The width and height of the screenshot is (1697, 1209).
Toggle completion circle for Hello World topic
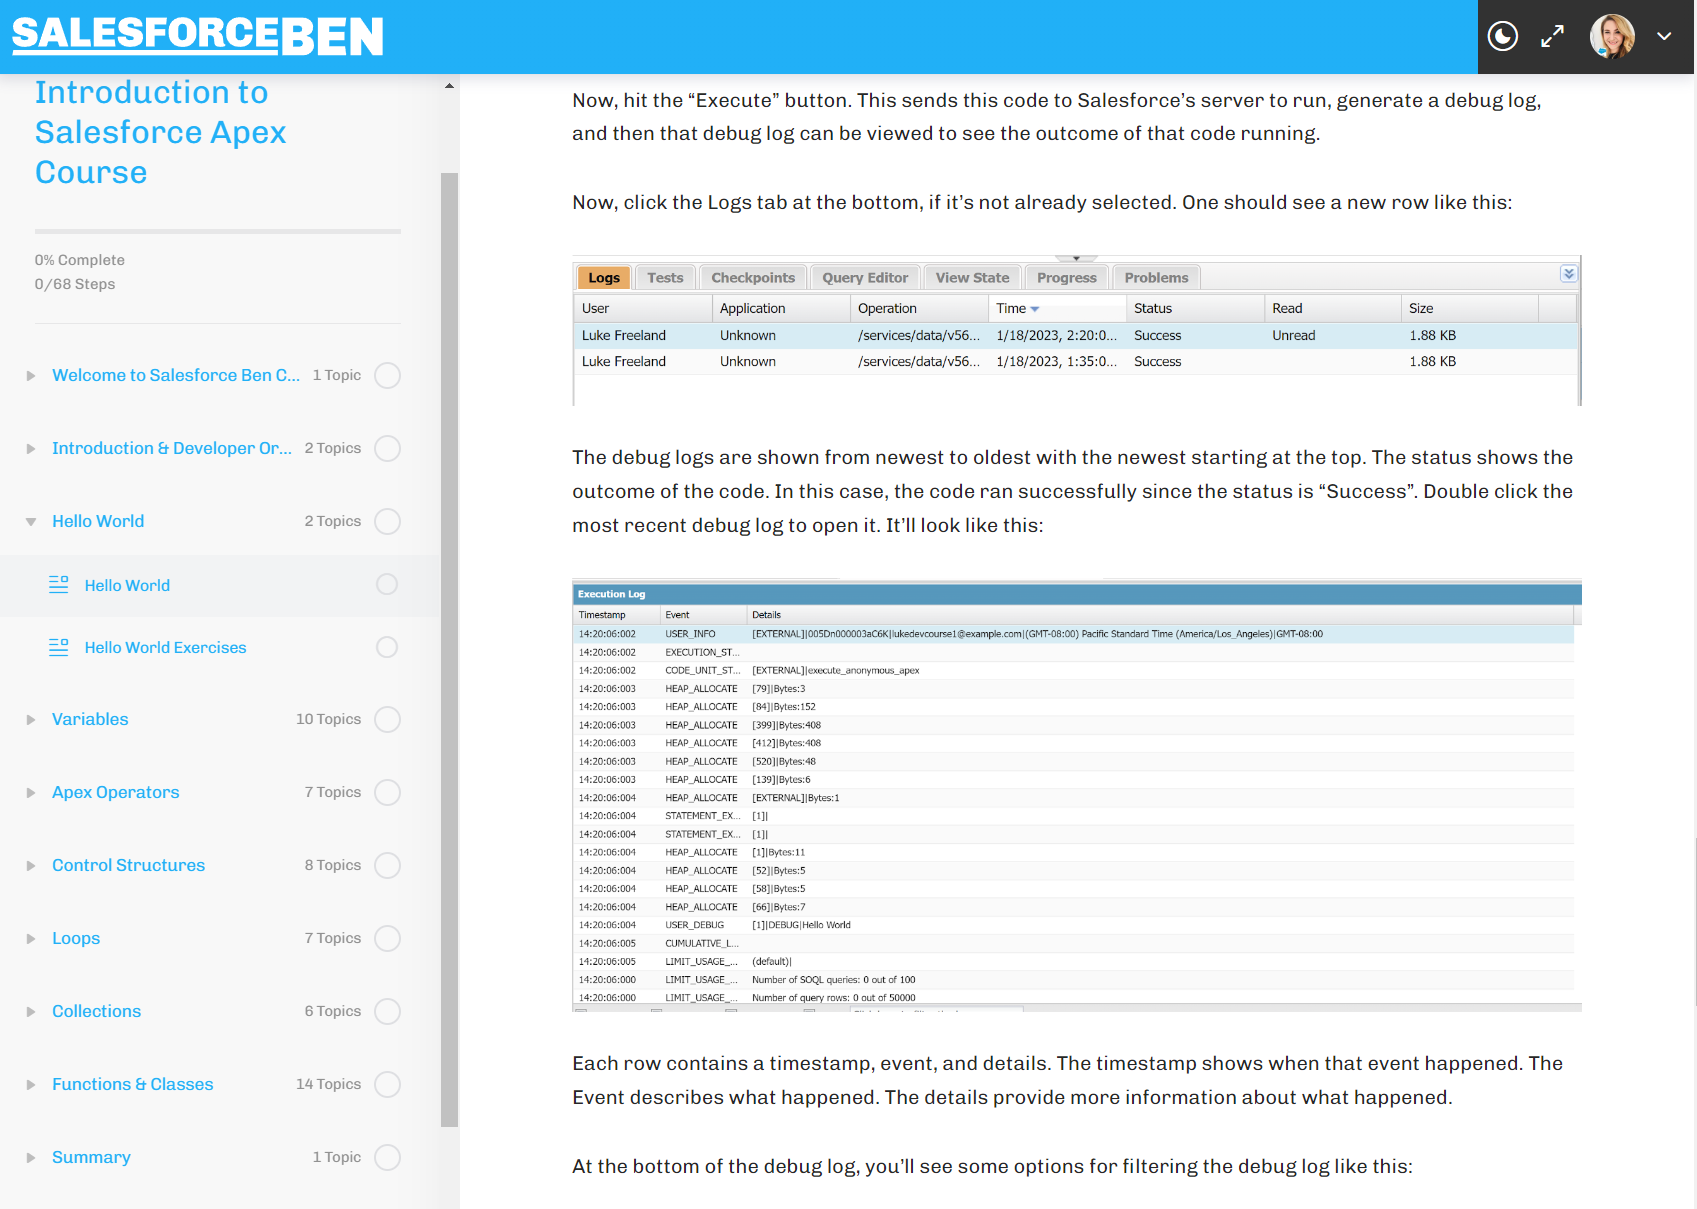pyautogui.click(x=387, y=584)
